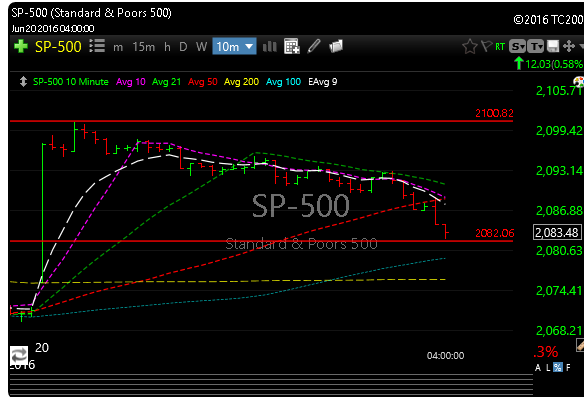Click the 2,086.88 price scale value
This screenshot has height=397, width=584.
click(x=559, y=211)
